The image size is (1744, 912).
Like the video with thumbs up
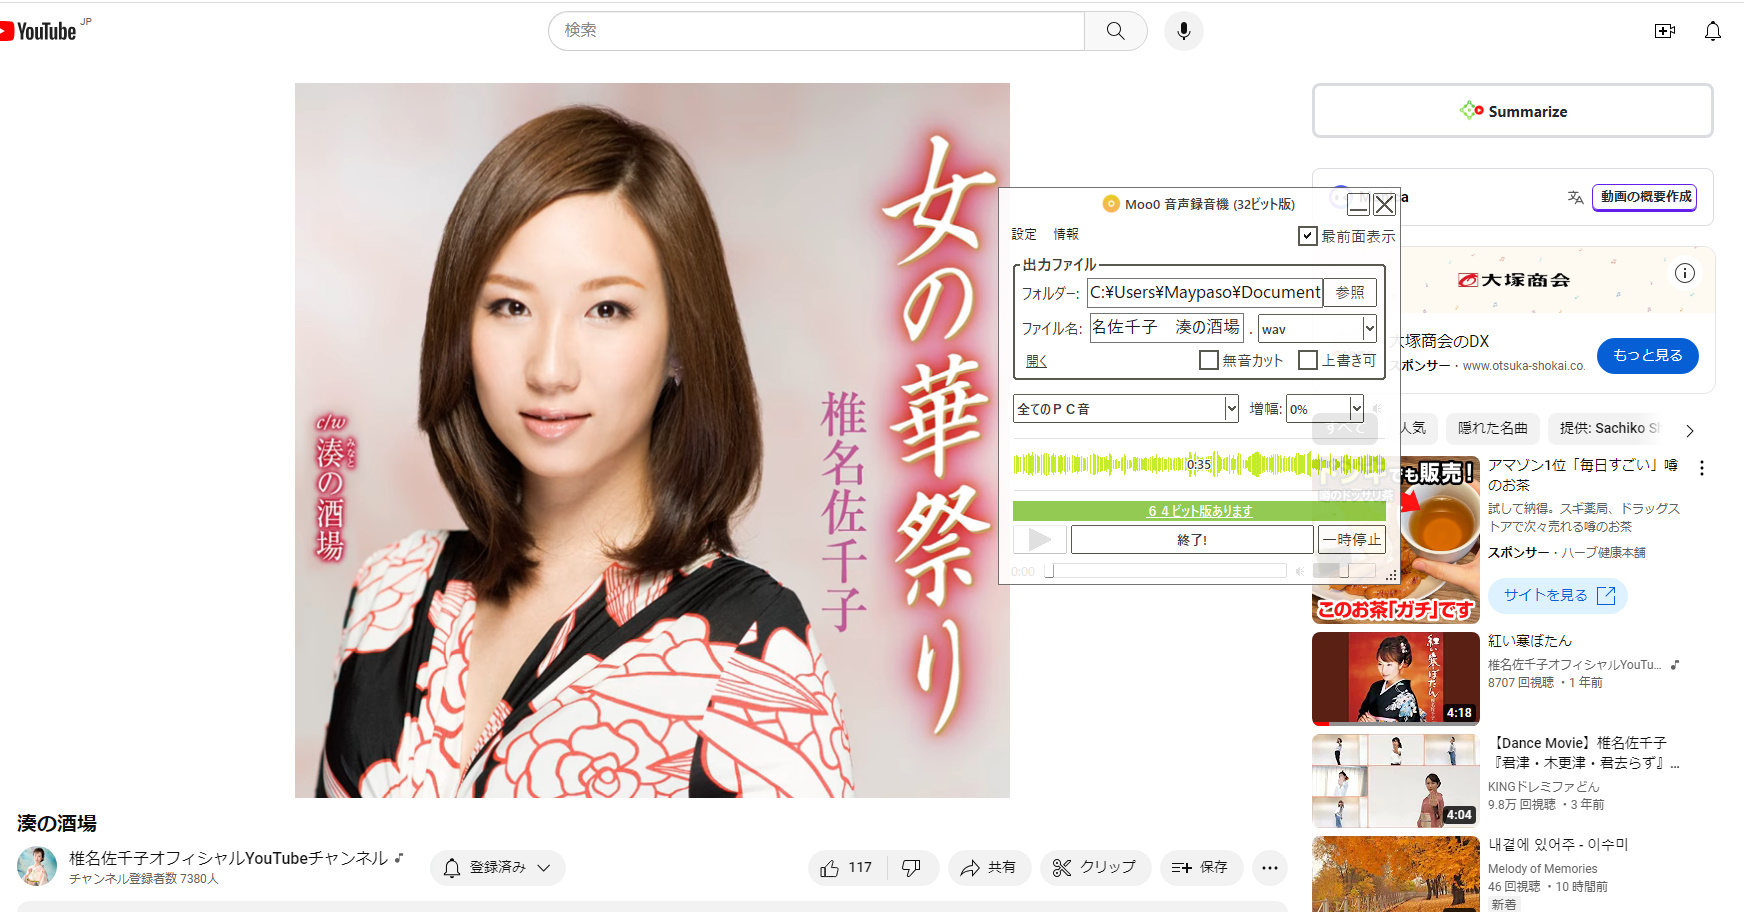coord(846,867)
